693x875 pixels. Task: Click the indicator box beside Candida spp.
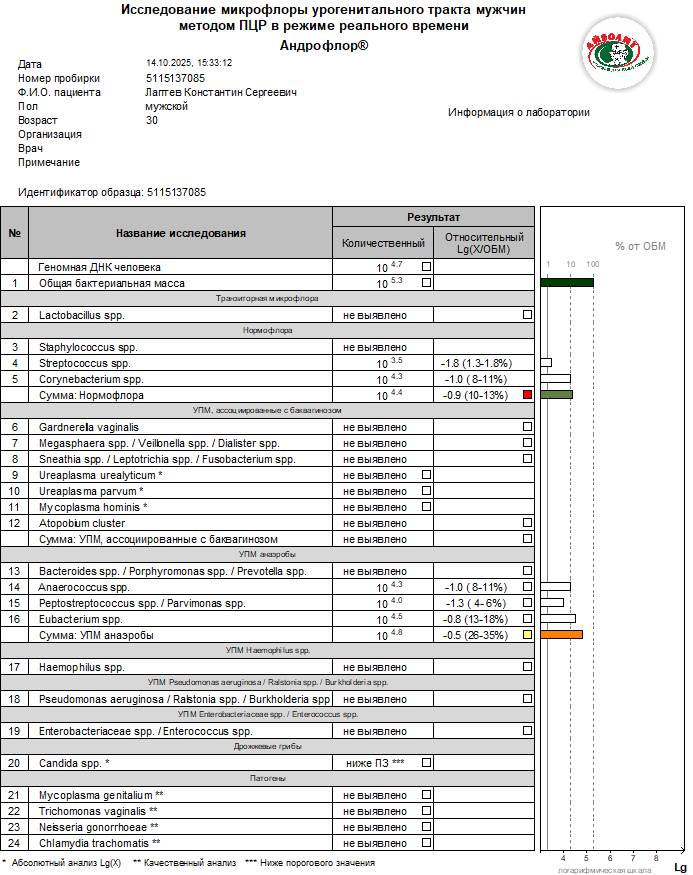[426, 763]
